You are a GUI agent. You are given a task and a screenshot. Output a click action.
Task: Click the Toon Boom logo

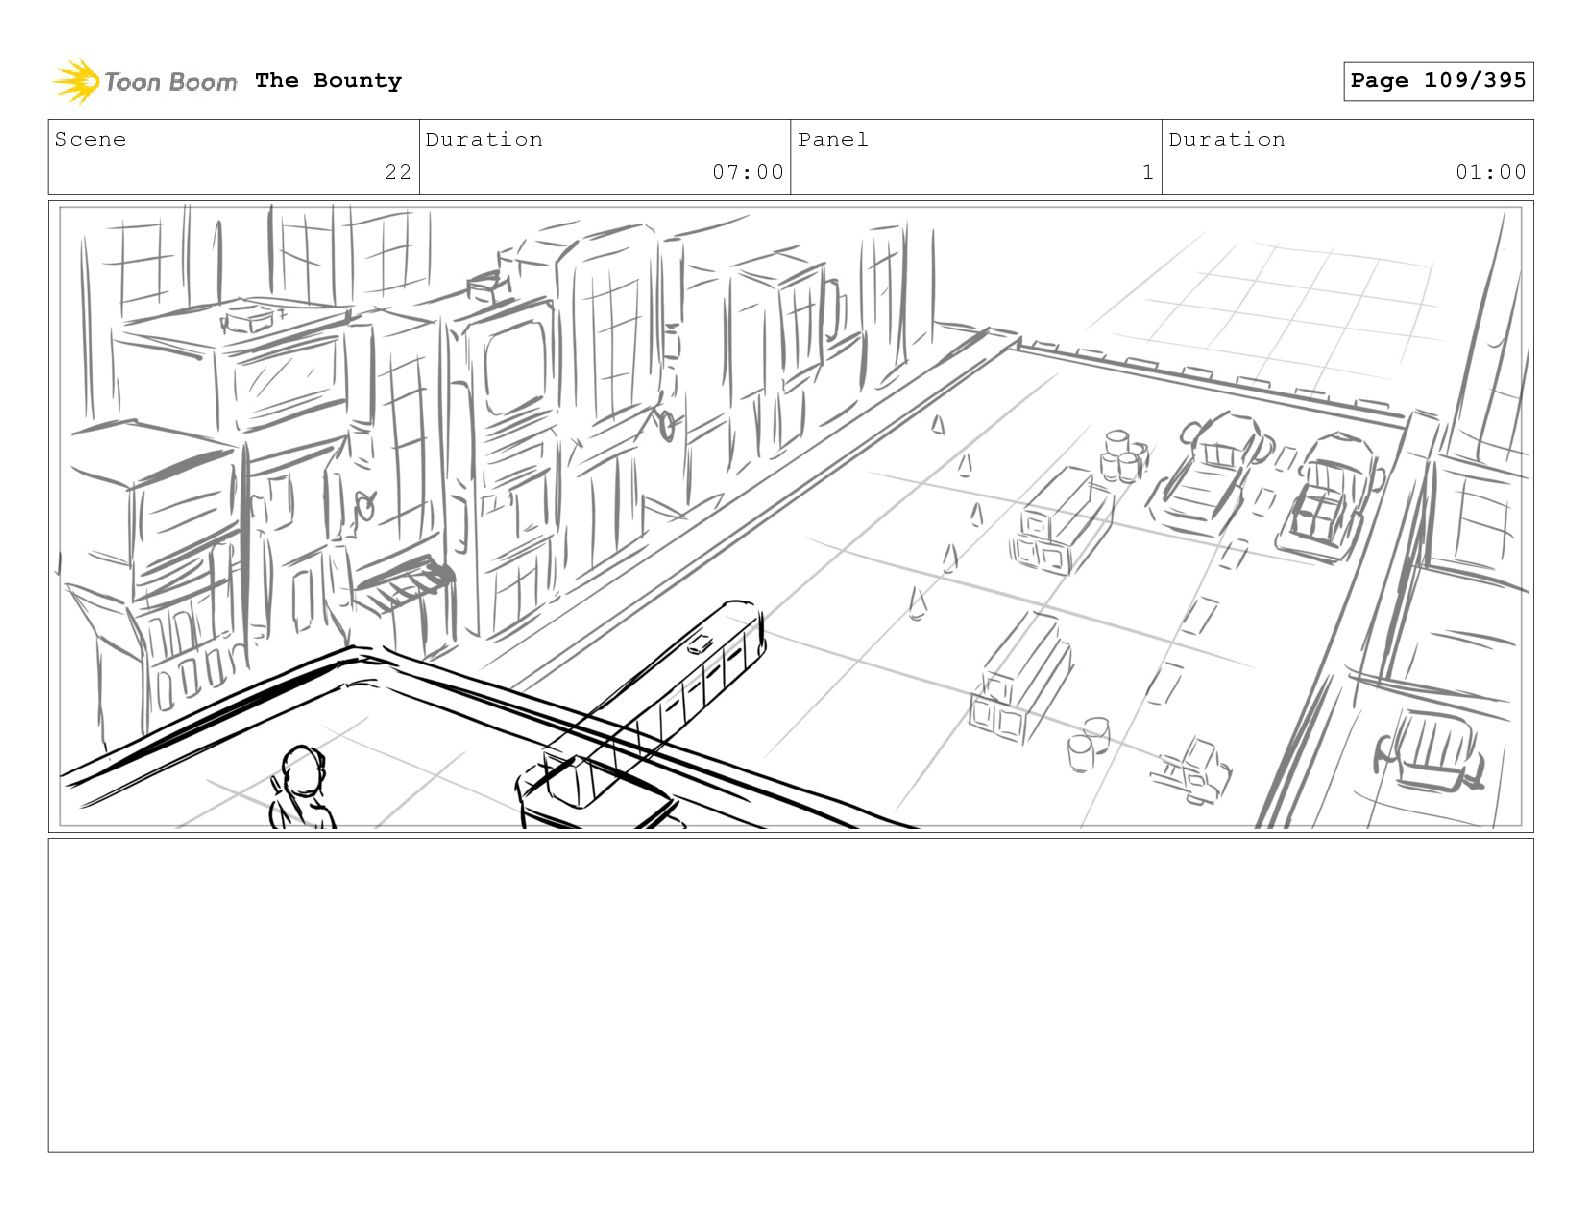[145, 81]
